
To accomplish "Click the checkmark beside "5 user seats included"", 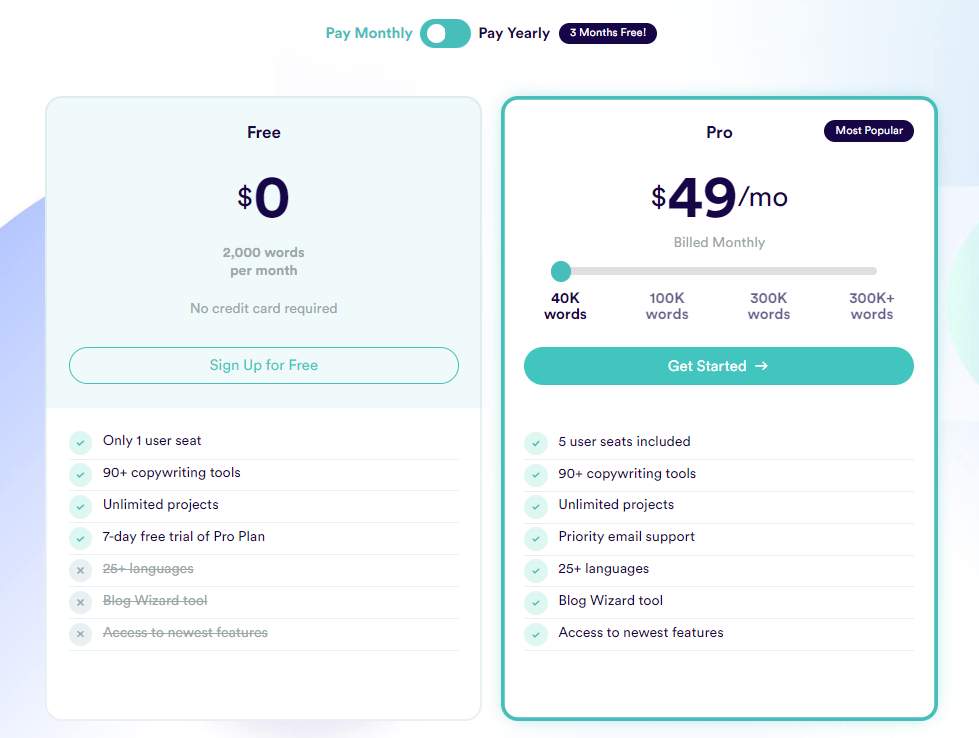I will (535, 442).
